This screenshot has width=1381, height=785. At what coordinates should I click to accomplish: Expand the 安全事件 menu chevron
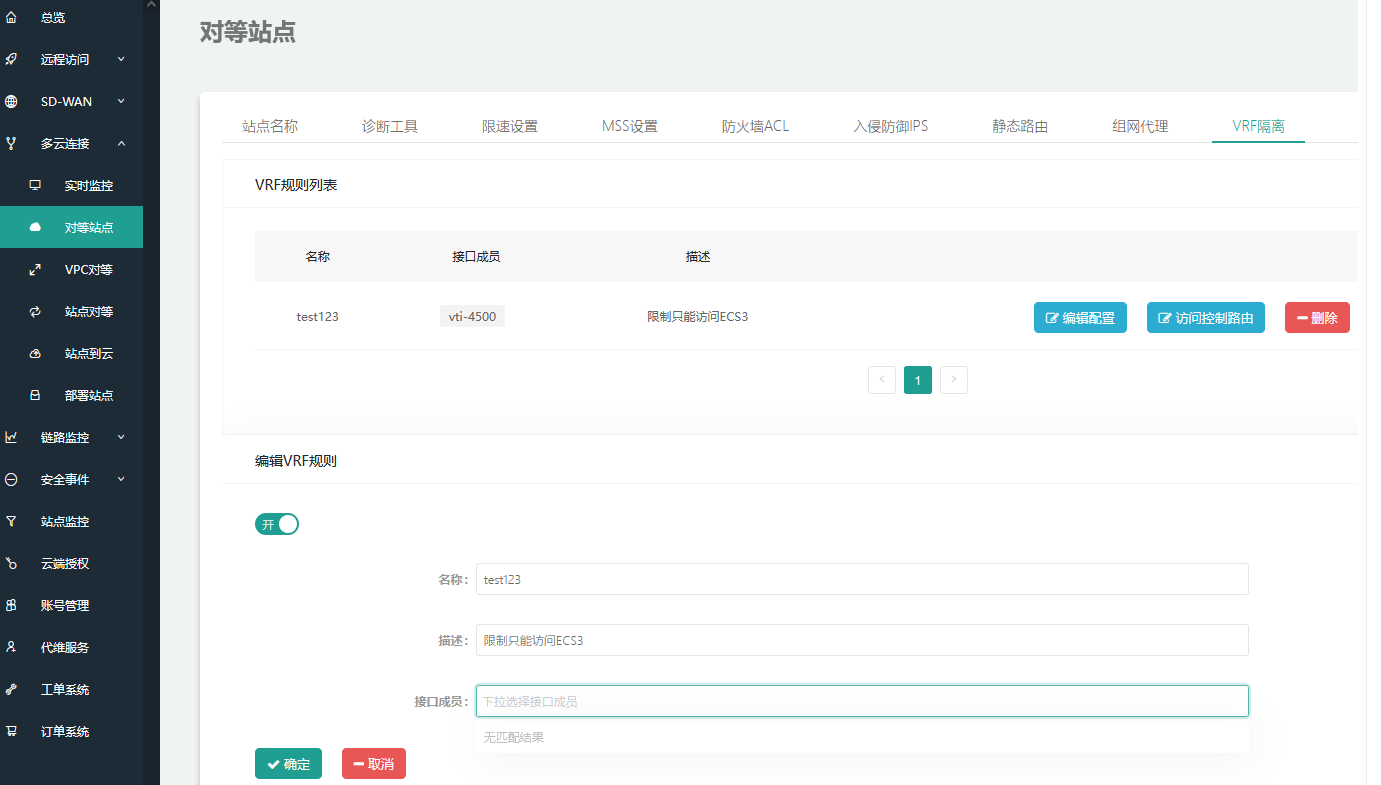click(121, 479)
